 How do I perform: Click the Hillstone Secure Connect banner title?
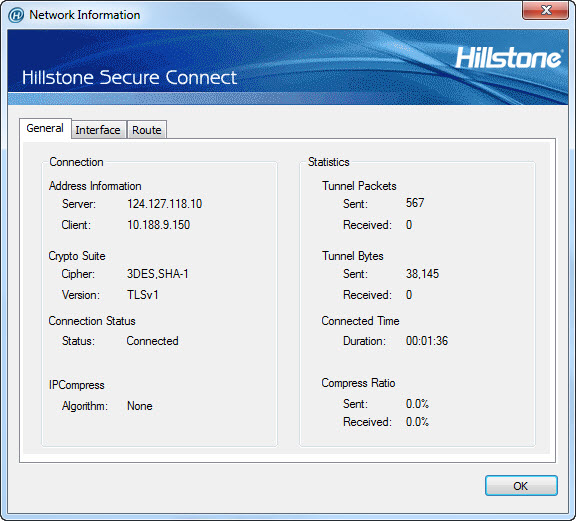point(129,78)
